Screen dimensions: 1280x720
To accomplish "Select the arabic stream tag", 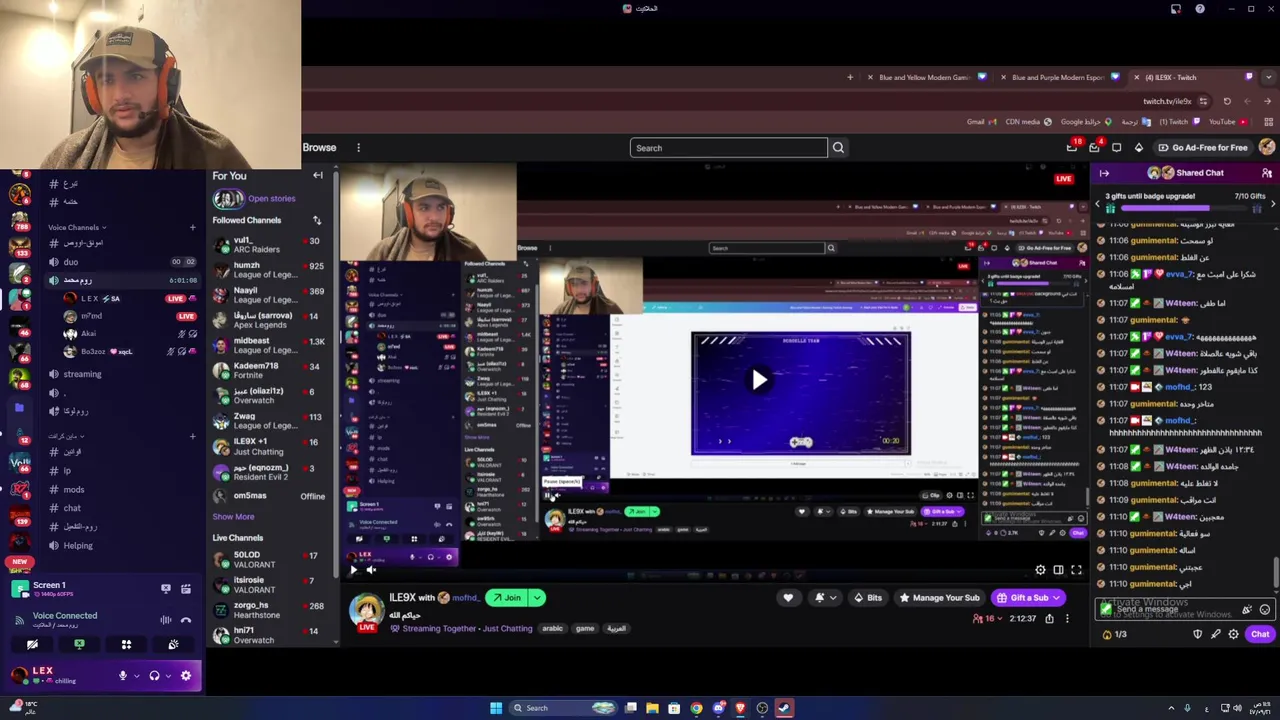I will 552,628.
